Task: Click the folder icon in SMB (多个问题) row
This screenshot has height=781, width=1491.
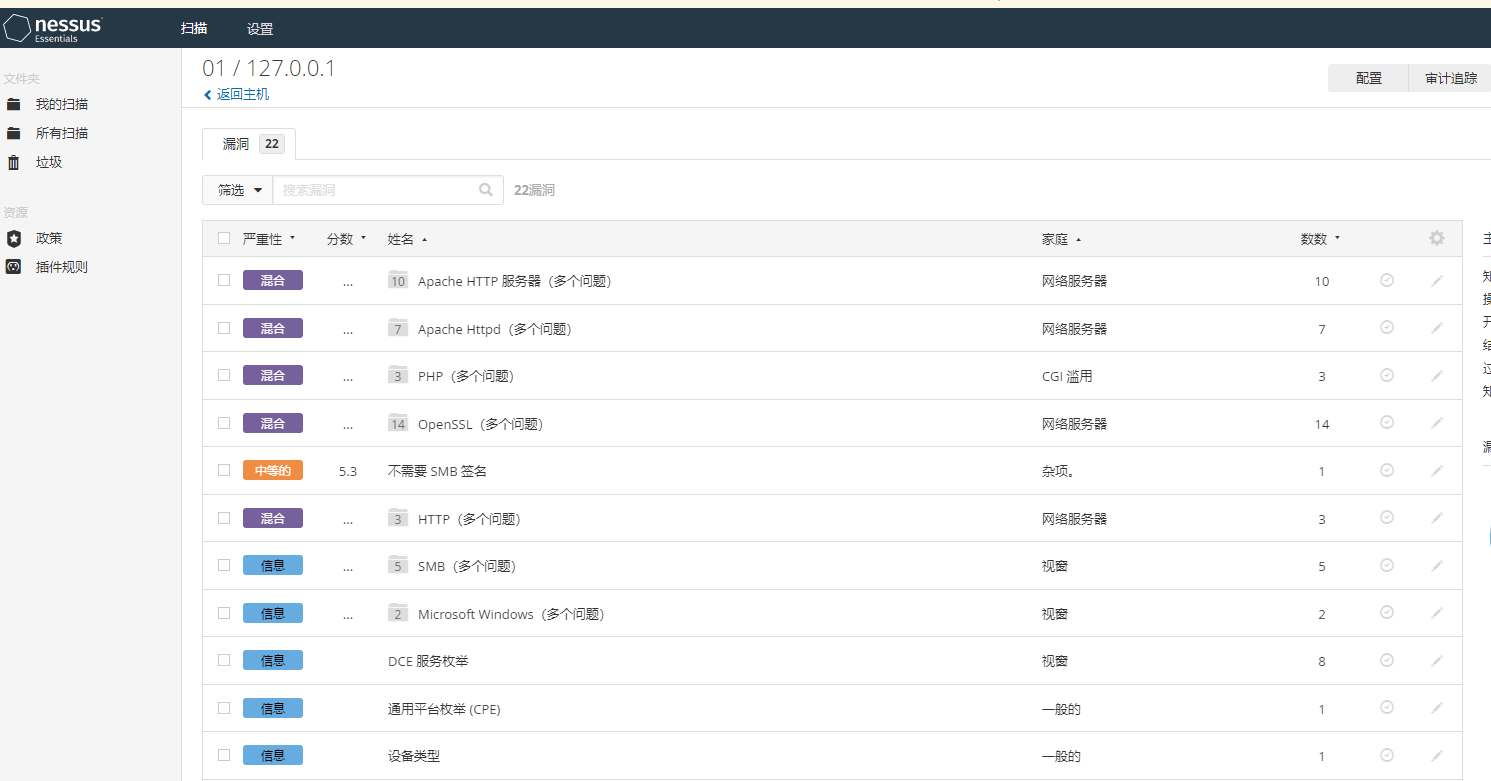Action: (x=398, y=565)
